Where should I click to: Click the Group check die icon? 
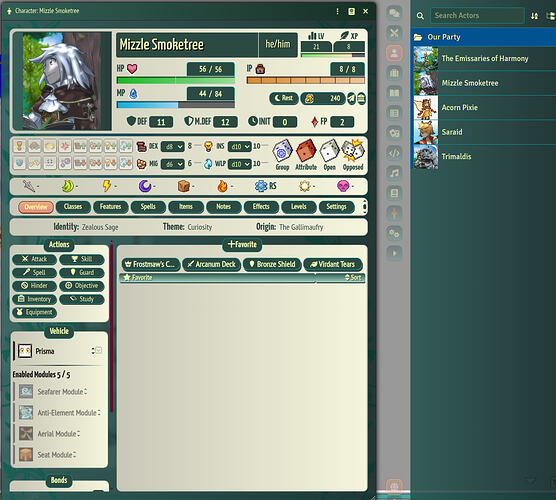coord(282,151)
